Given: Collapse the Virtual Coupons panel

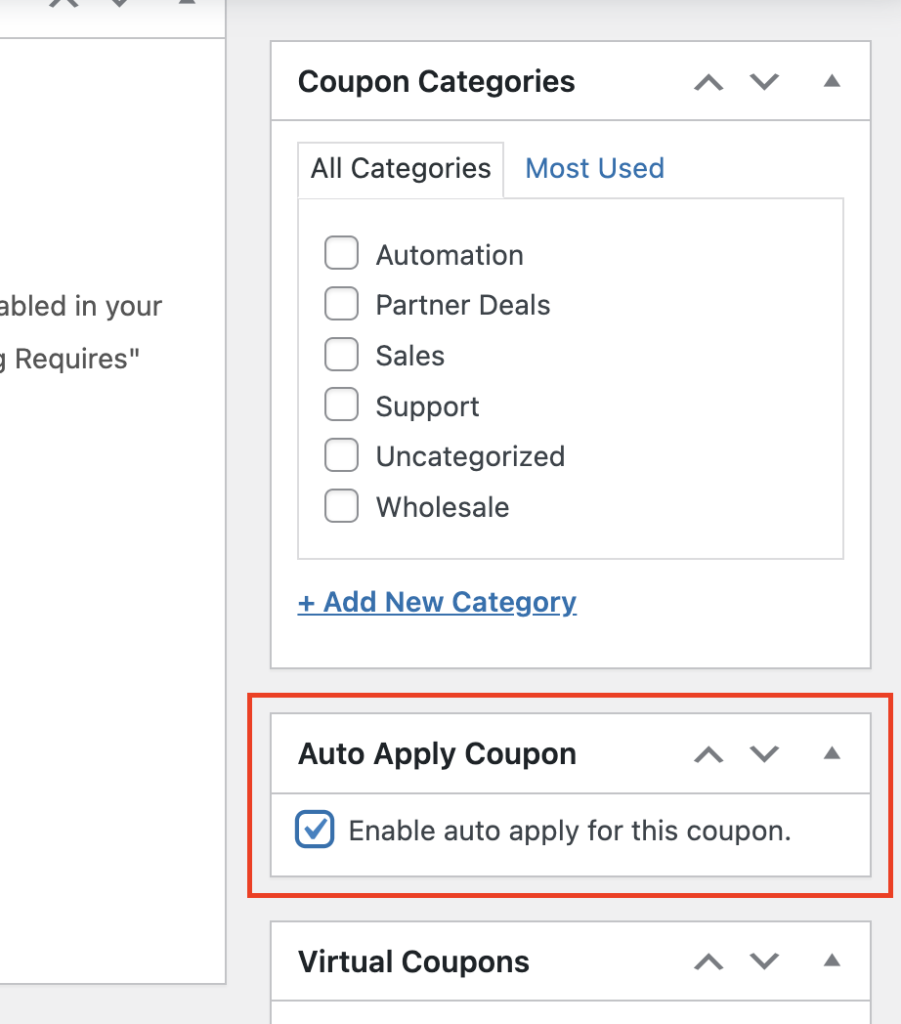Looking at the screenshot, I should (831, 961).
